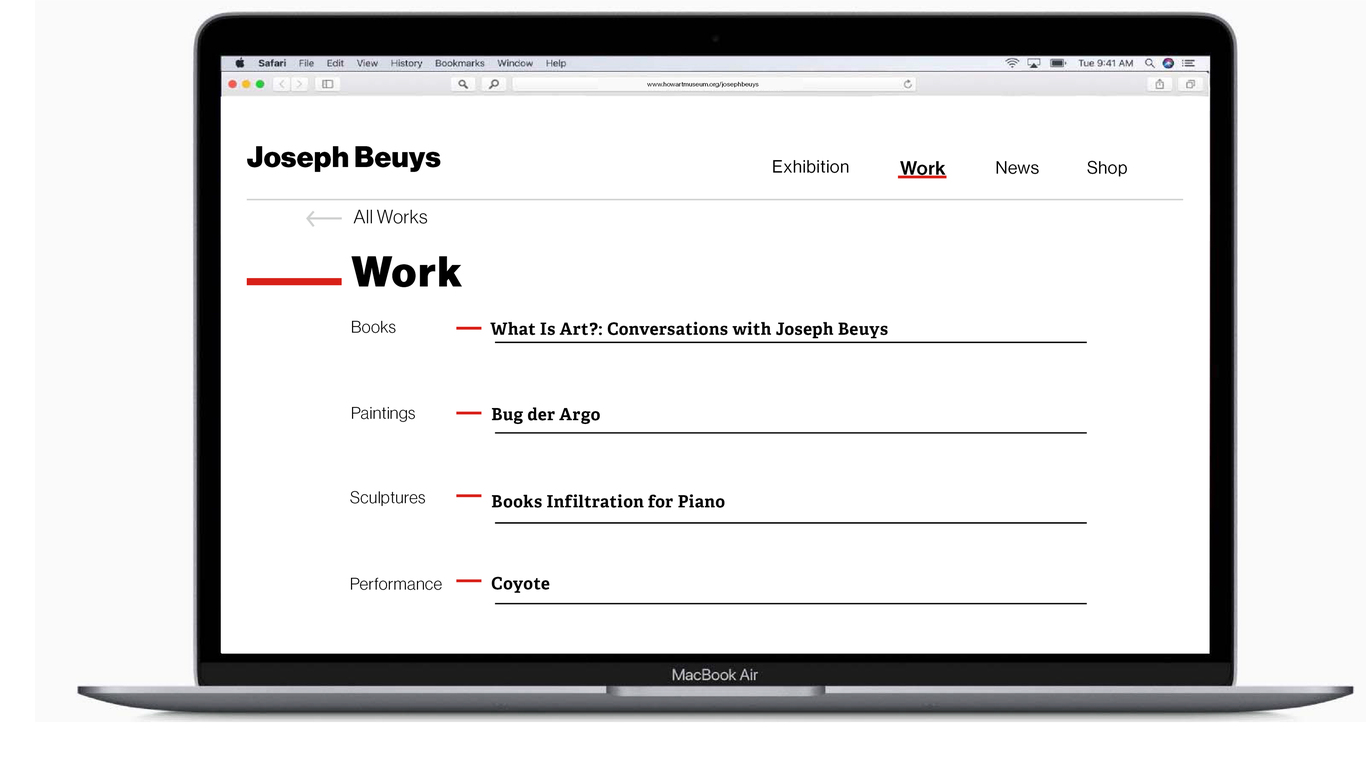Open the Help menu

(556, 63)
